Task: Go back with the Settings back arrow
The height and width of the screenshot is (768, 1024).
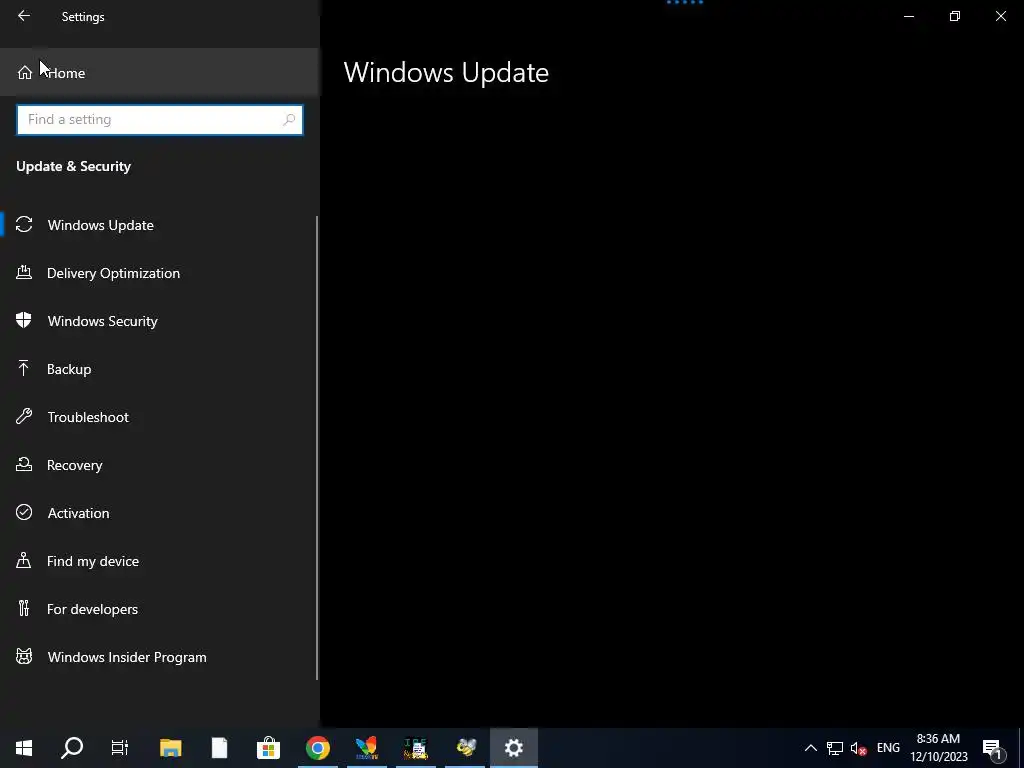Action: click(x=24, y=16)
